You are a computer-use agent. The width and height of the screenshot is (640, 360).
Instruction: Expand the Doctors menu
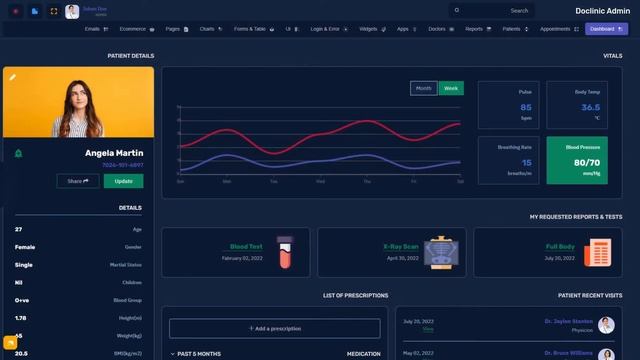441,29
